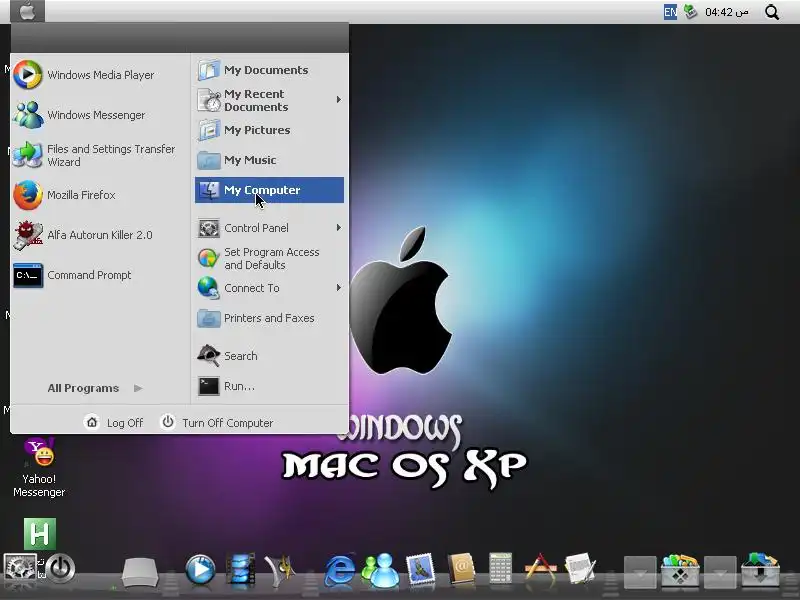800x600 pixels.
Task: Expand the Connect To submenu arrow
Action: 338,288
